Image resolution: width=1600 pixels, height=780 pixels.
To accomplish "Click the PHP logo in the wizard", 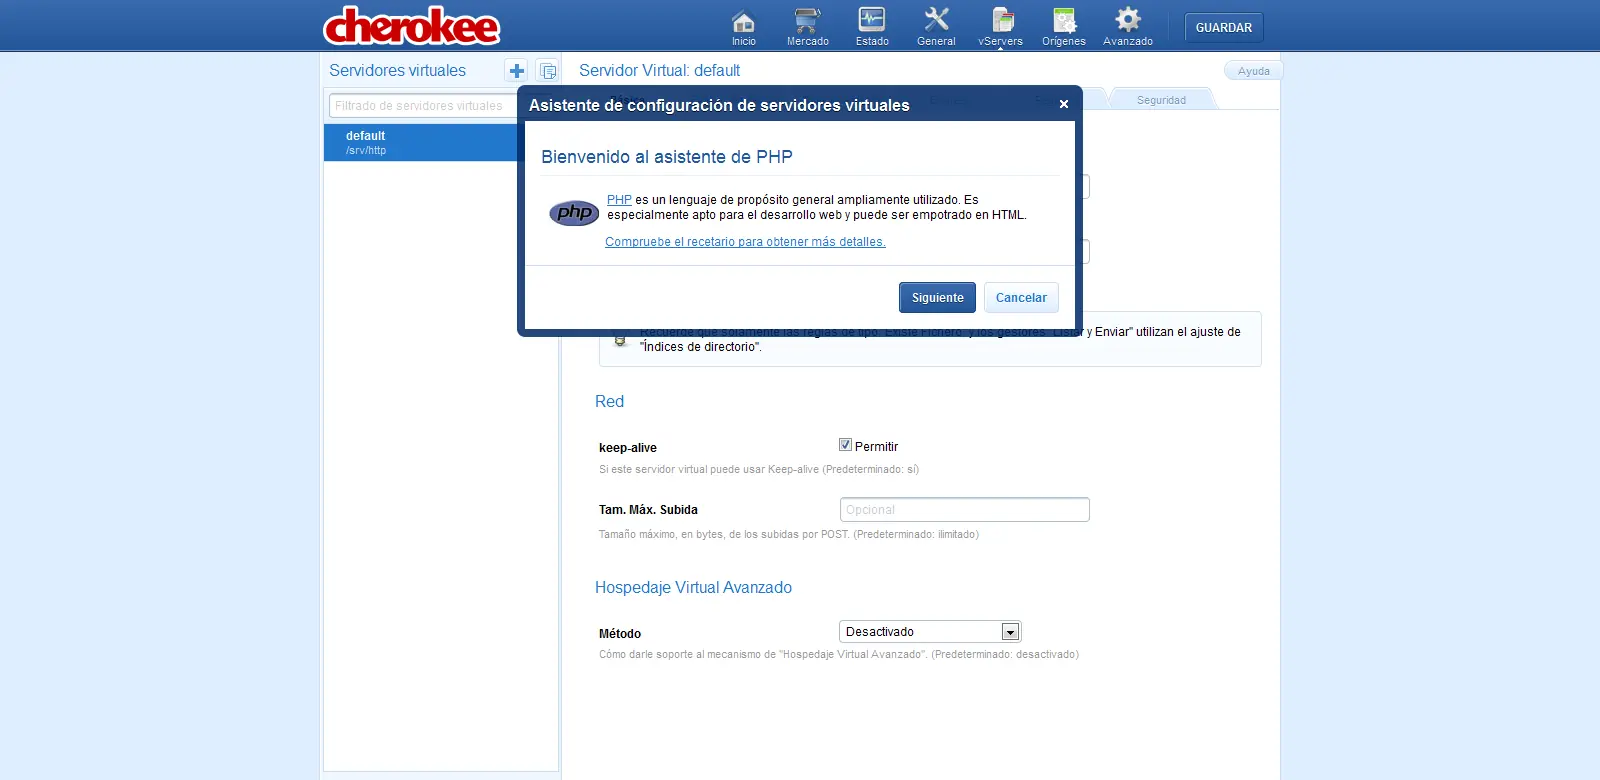I will tap(574, 212).
